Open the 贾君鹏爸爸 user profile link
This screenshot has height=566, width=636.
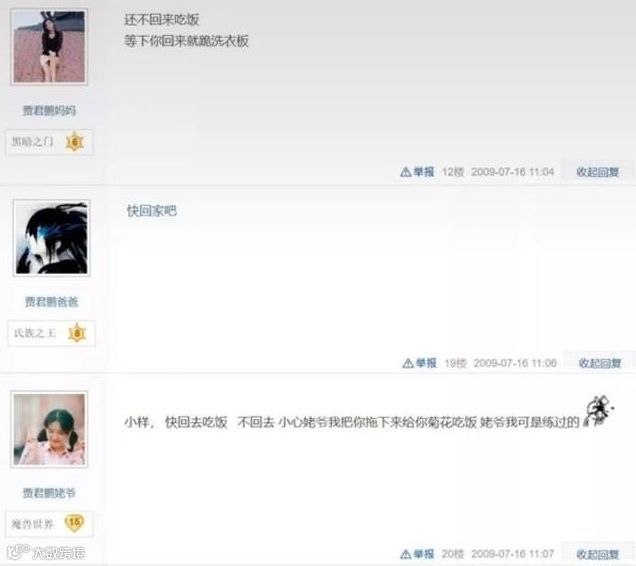coord(52,301)
